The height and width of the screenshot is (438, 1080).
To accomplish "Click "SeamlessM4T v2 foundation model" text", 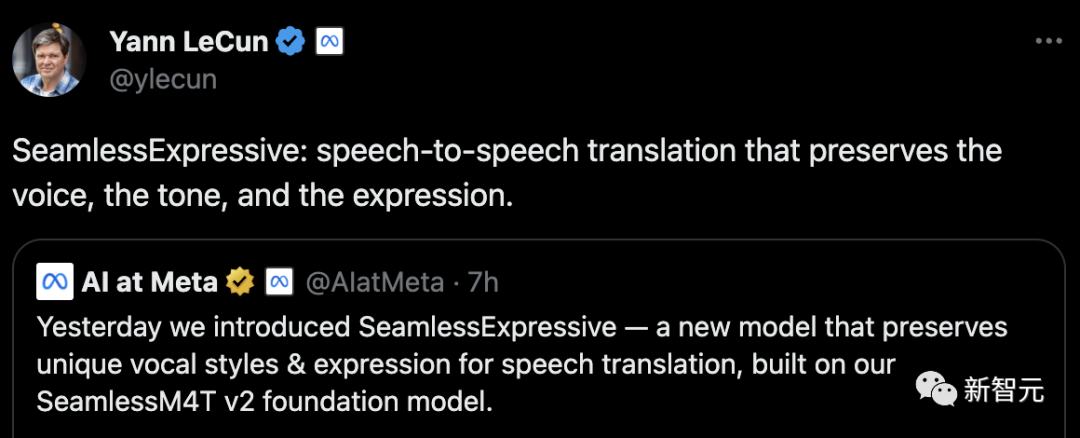I will point(265,401).
